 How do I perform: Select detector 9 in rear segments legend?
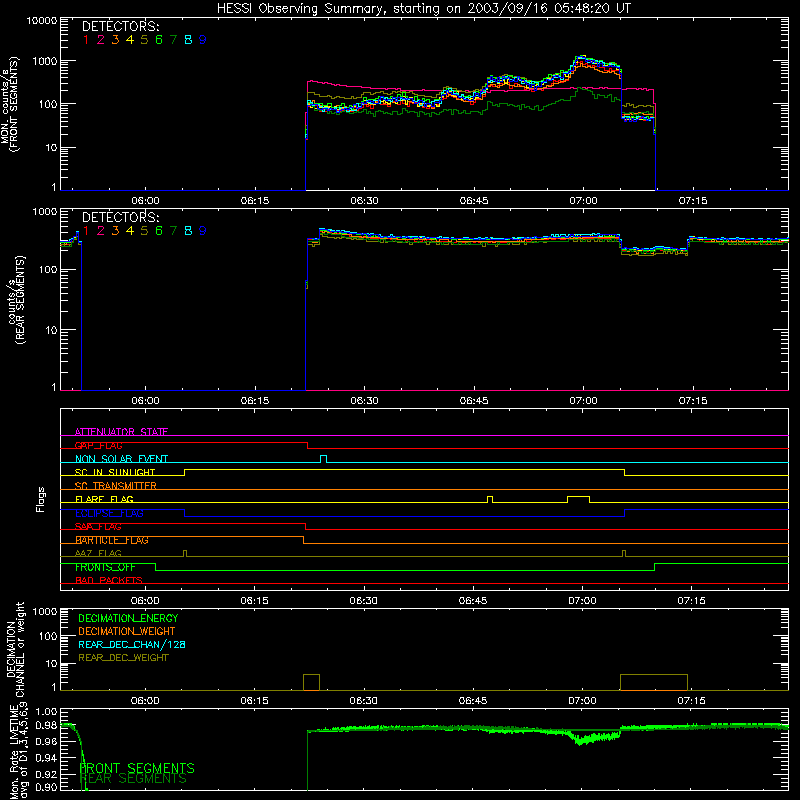[x=203, y=231]
